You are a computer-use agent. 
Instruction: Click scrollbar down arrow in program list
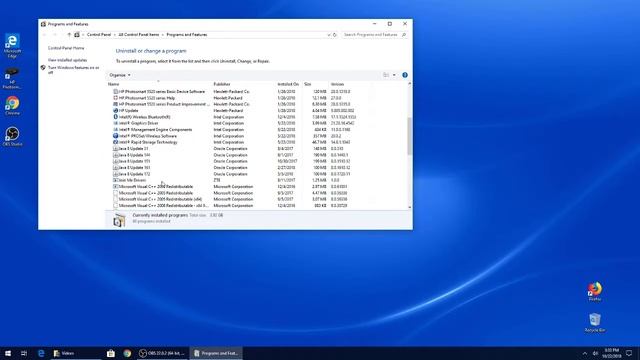point(409,207)
